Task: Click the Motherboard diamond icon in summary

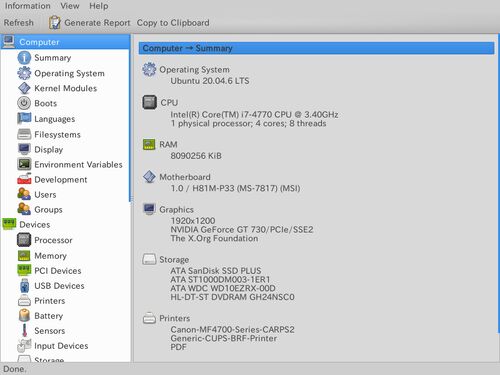Action: 149,177
